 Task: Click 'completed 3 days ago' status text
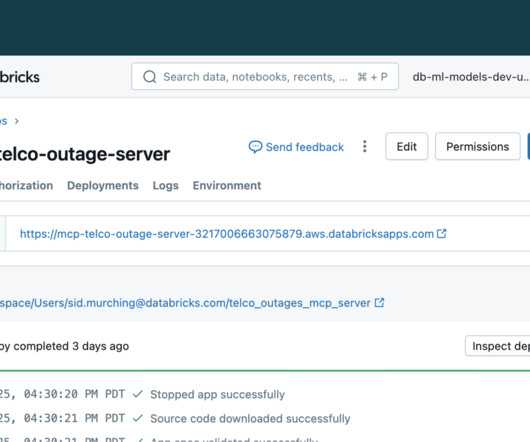pyautogui.click(x=71, y=346)
